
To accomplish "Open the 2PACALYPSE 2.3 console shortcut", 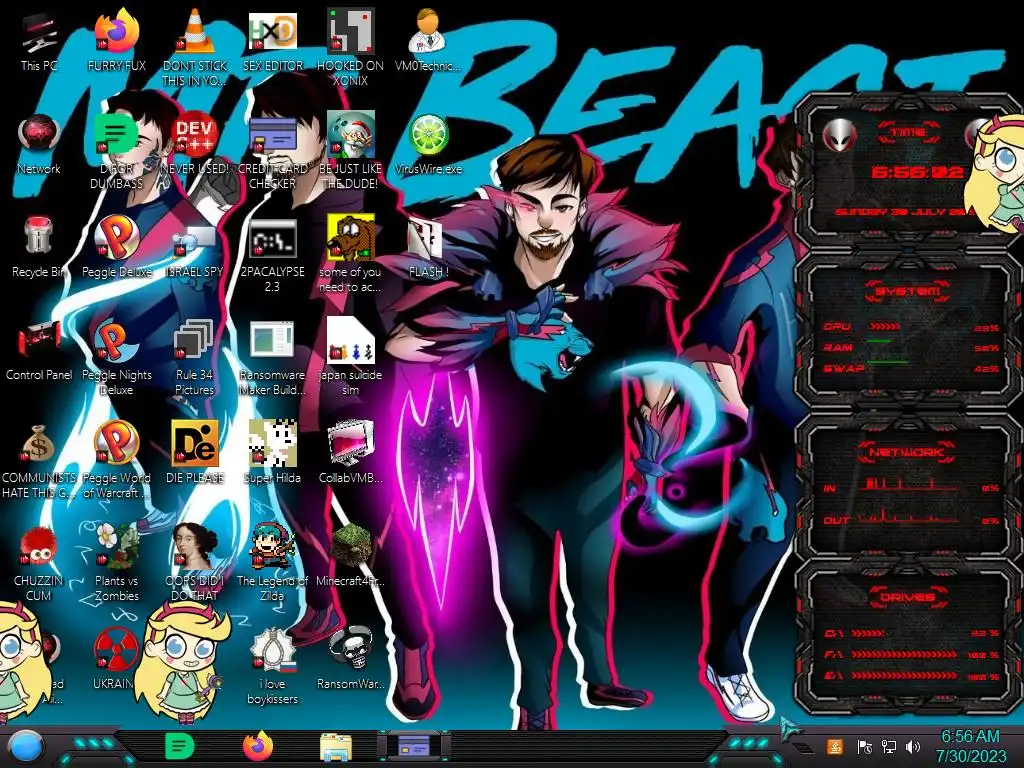I will tap(272, 255).
